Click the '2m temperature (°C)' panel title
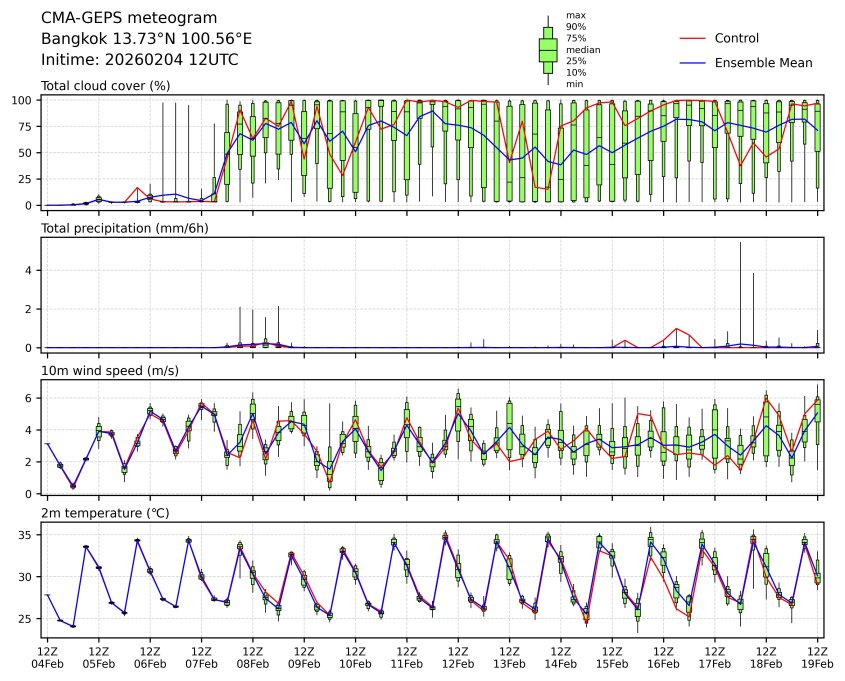This screenshot has height=681, width=845. click(105, 513)
